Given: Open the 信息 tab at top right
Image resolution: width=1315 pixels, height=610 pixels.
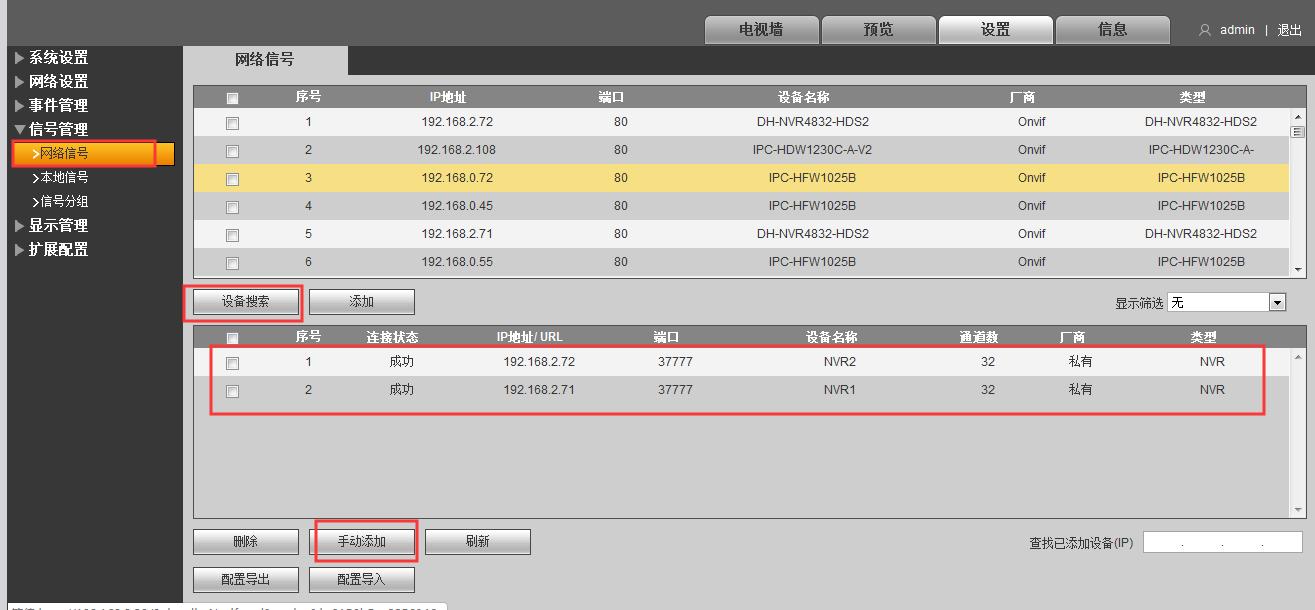Looking at the screenshot, I should [x=1112, y=29].
